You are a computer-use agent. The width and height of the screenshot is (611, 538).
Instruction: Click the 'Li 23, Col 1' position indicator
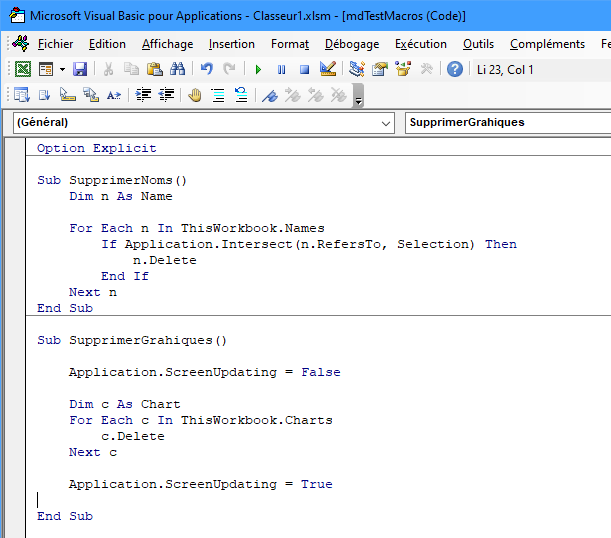tap(505, 70)
